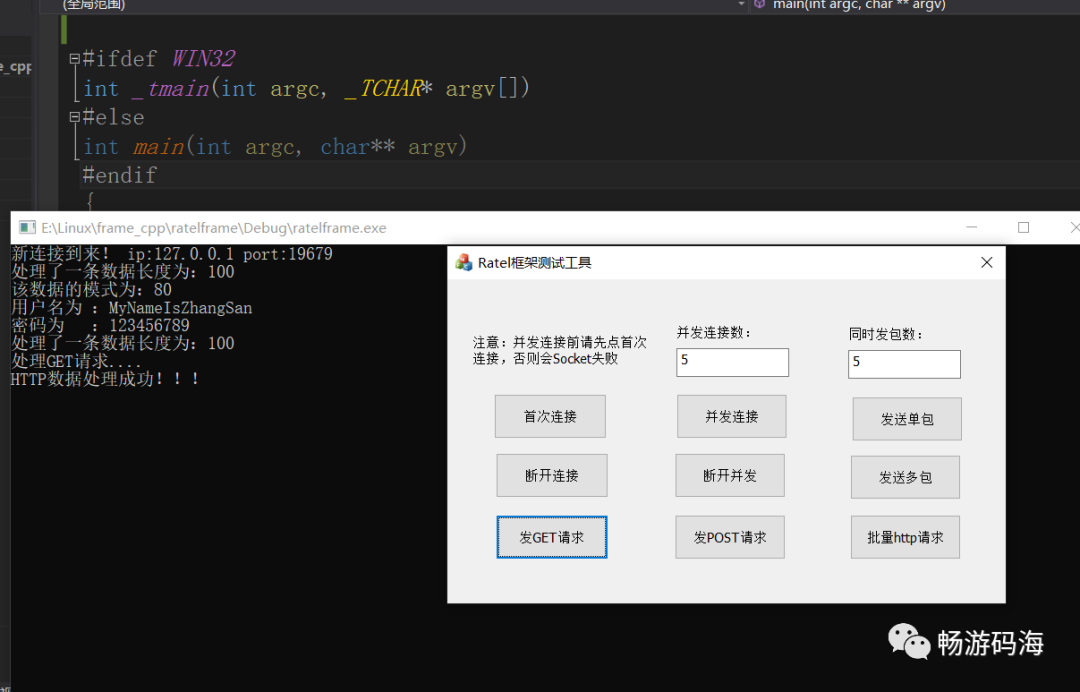Click the 发POST请求 button

[x=729, y=537]
